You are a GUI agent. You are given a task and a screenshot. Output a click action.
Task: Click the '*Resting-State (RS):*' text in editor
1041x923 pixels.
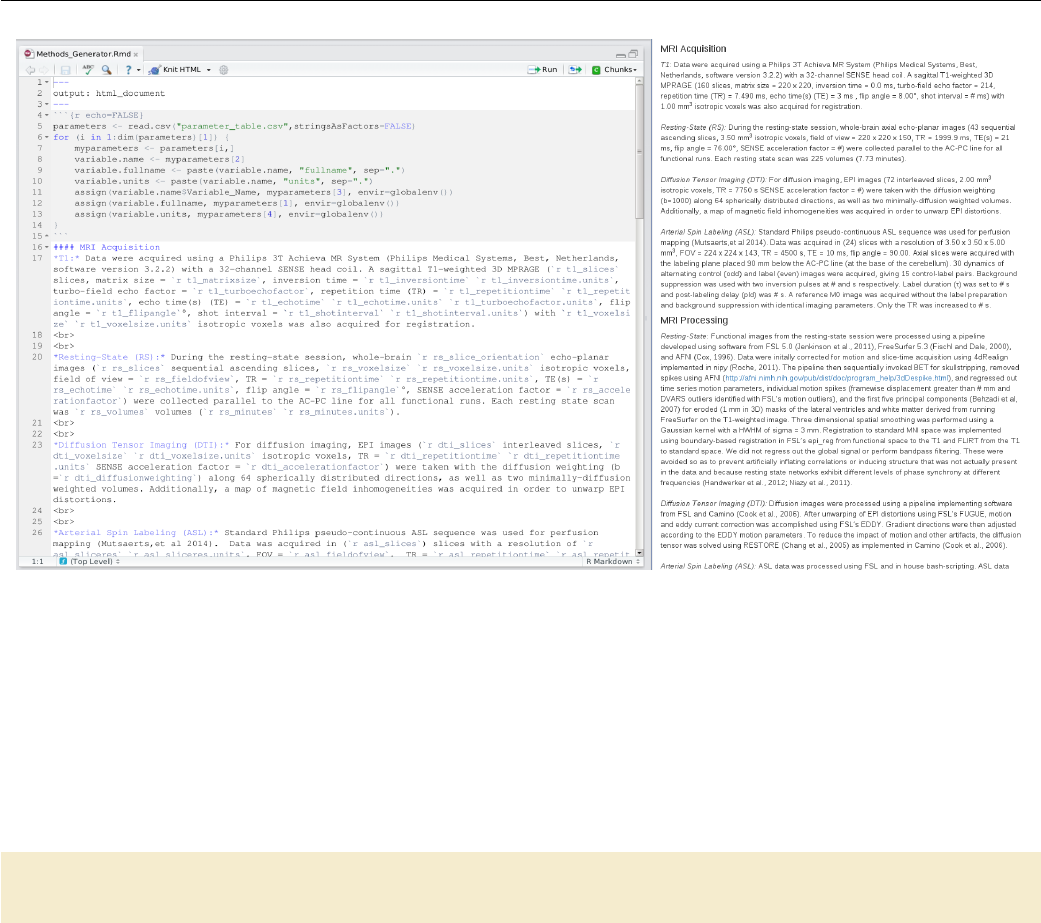point(109,357)
